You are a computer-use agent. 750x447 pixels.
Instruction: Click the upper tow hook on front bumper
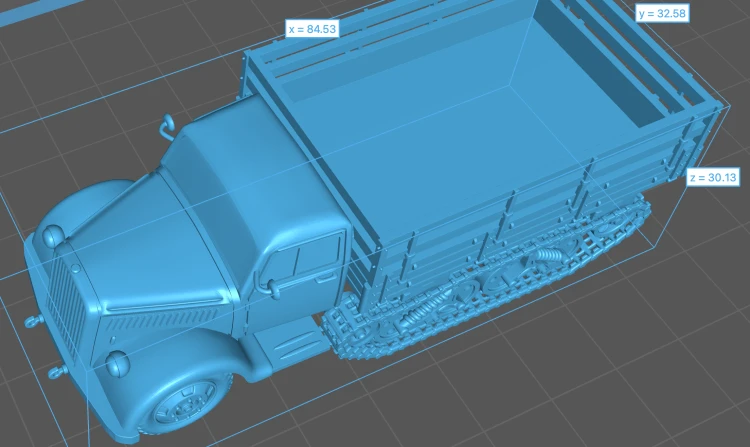(33, 321)
